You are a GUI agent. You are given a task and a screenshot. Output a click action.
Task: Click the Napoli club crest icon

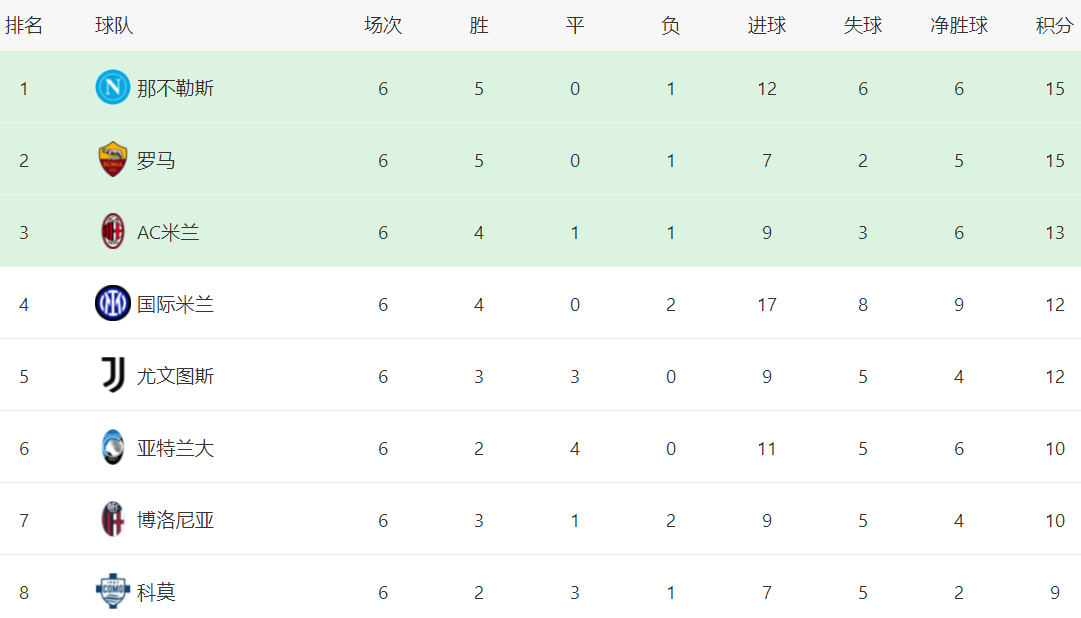pyautogui.click(x=112, y=88)
